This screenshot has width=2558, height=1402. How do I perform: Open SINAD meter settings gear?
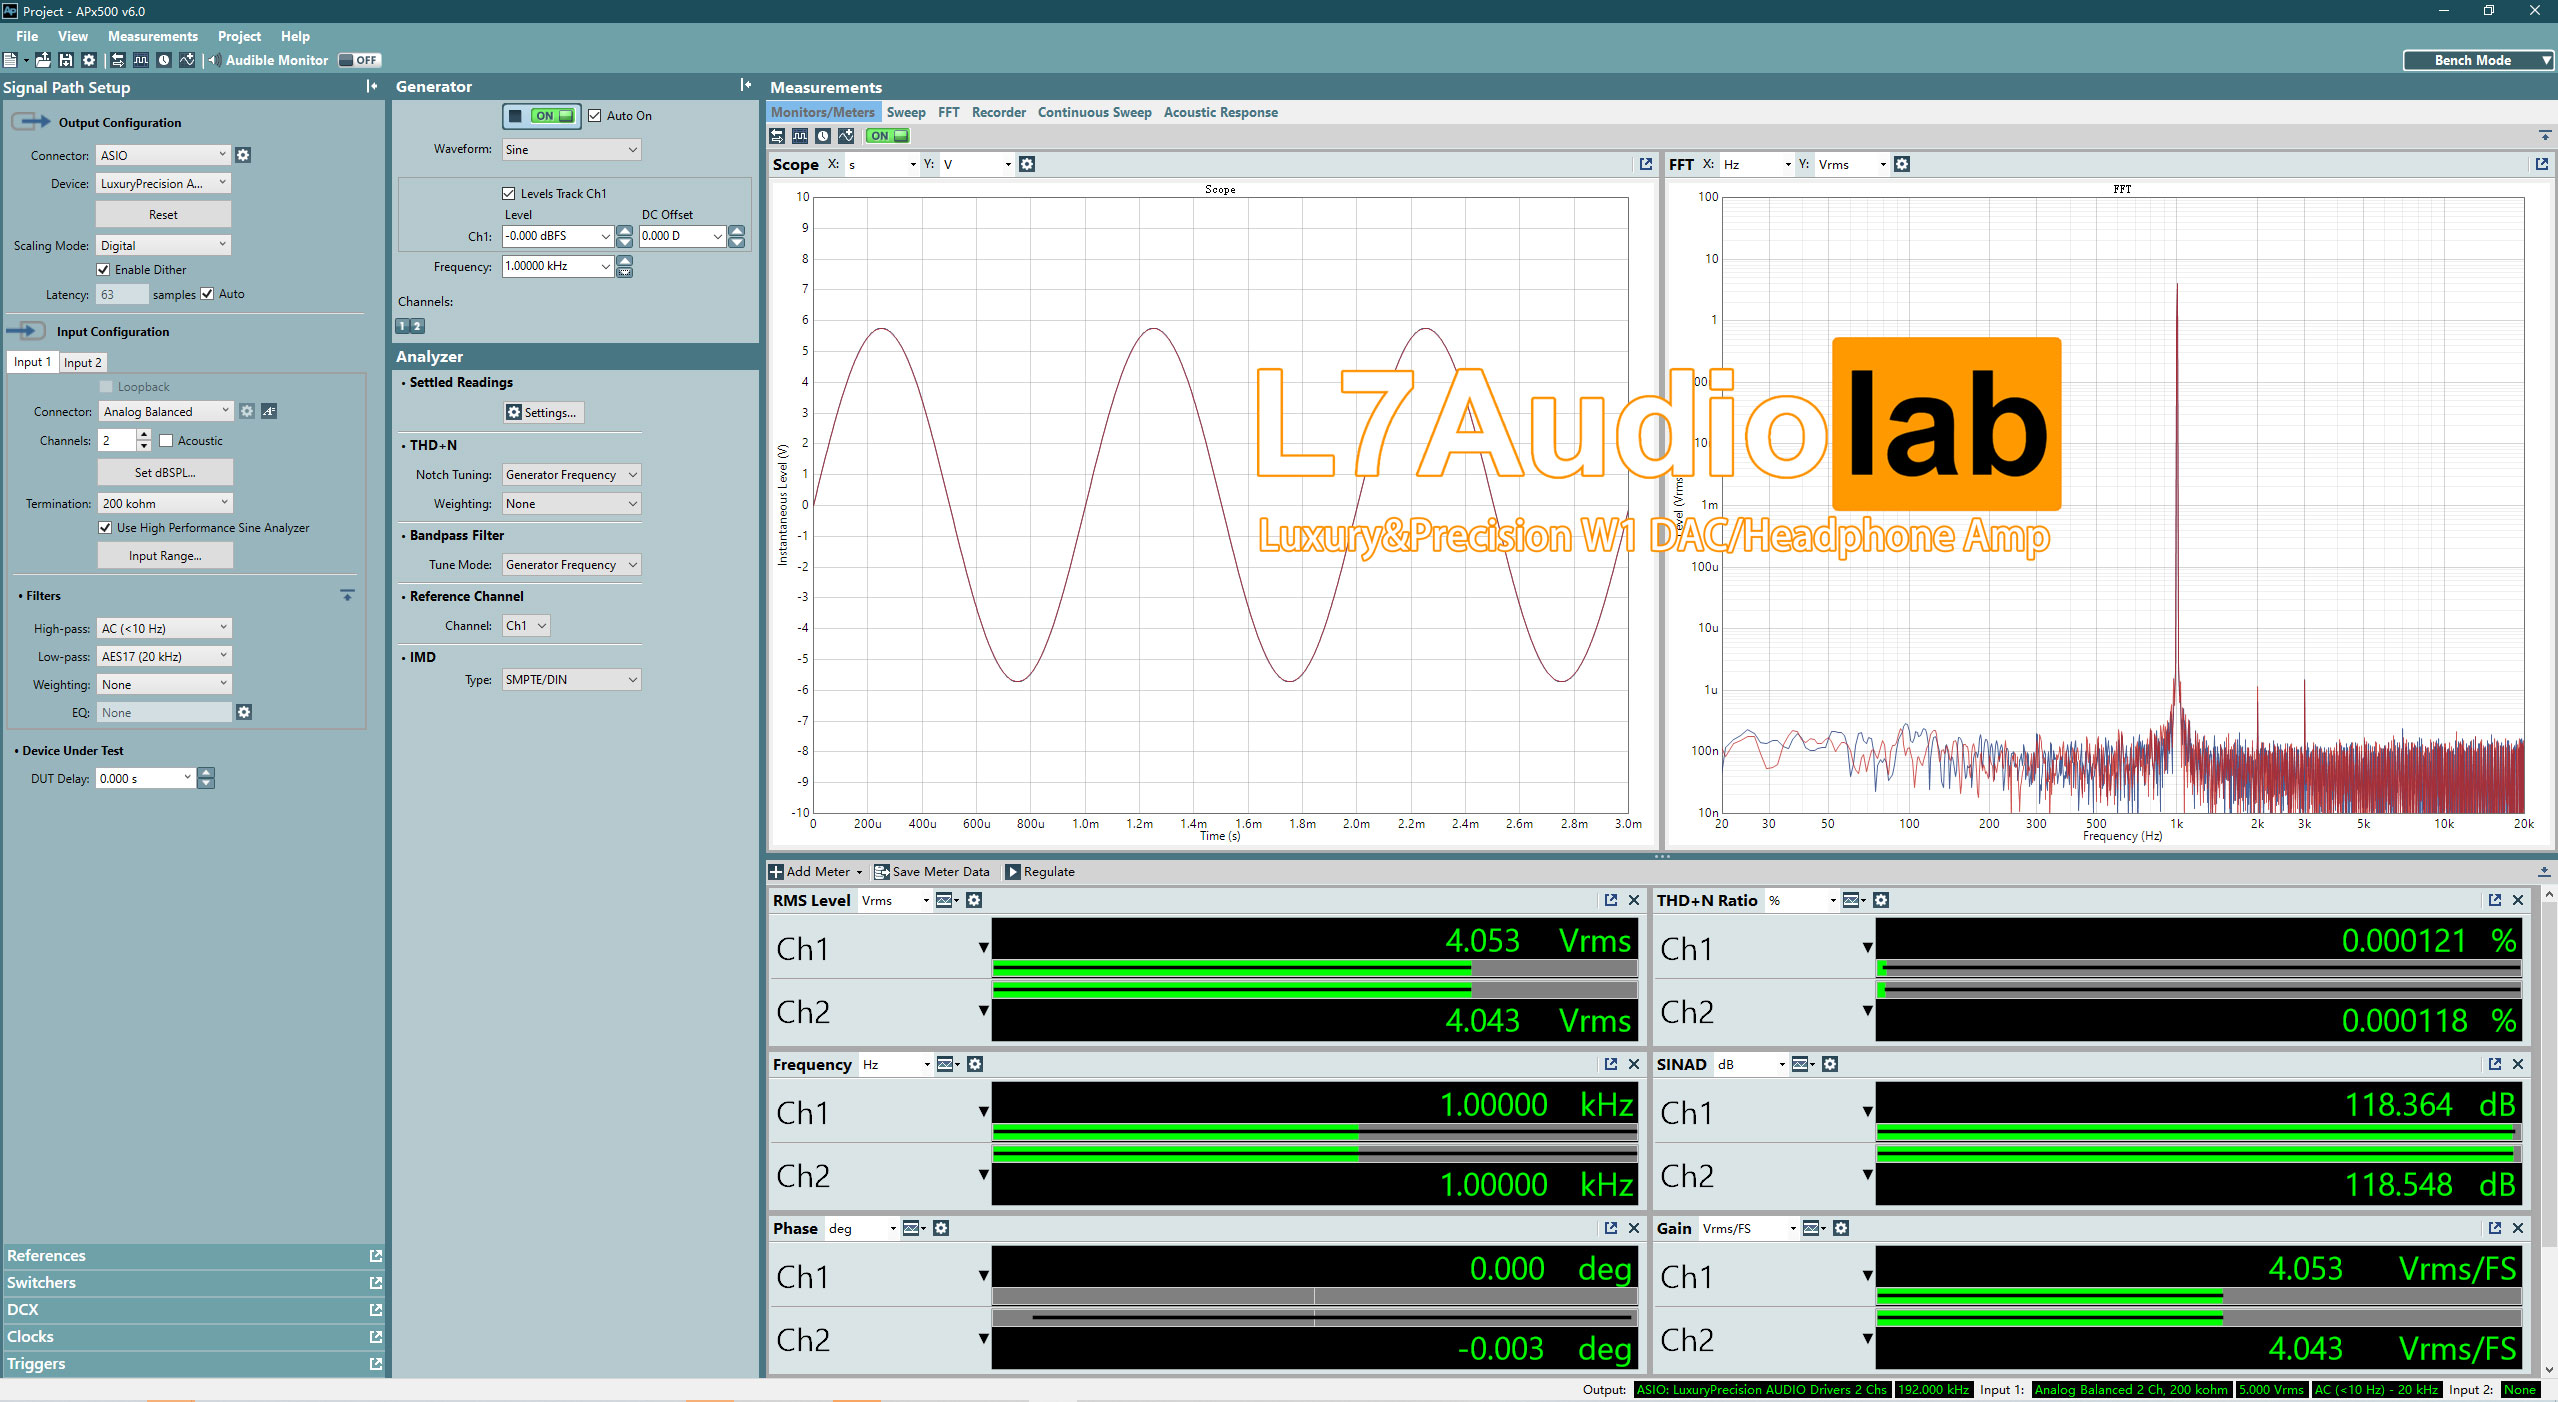click(1830, 1064)
